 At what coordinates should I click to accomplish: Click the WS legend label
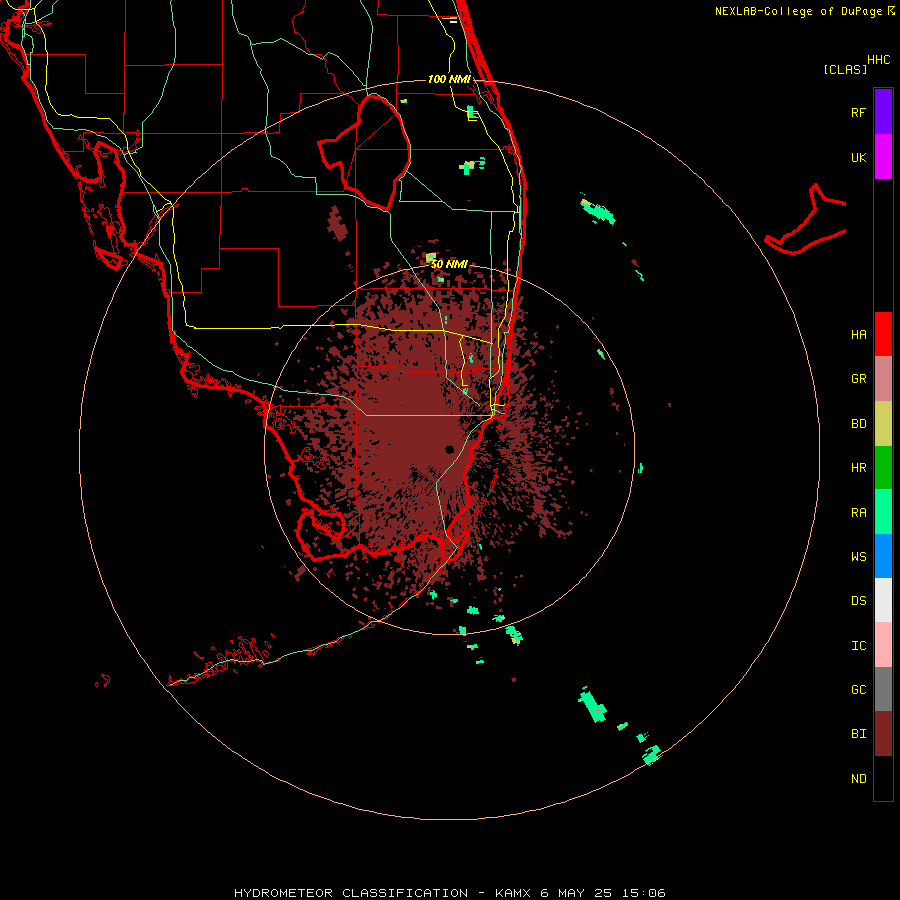click(x=858, y=557)
